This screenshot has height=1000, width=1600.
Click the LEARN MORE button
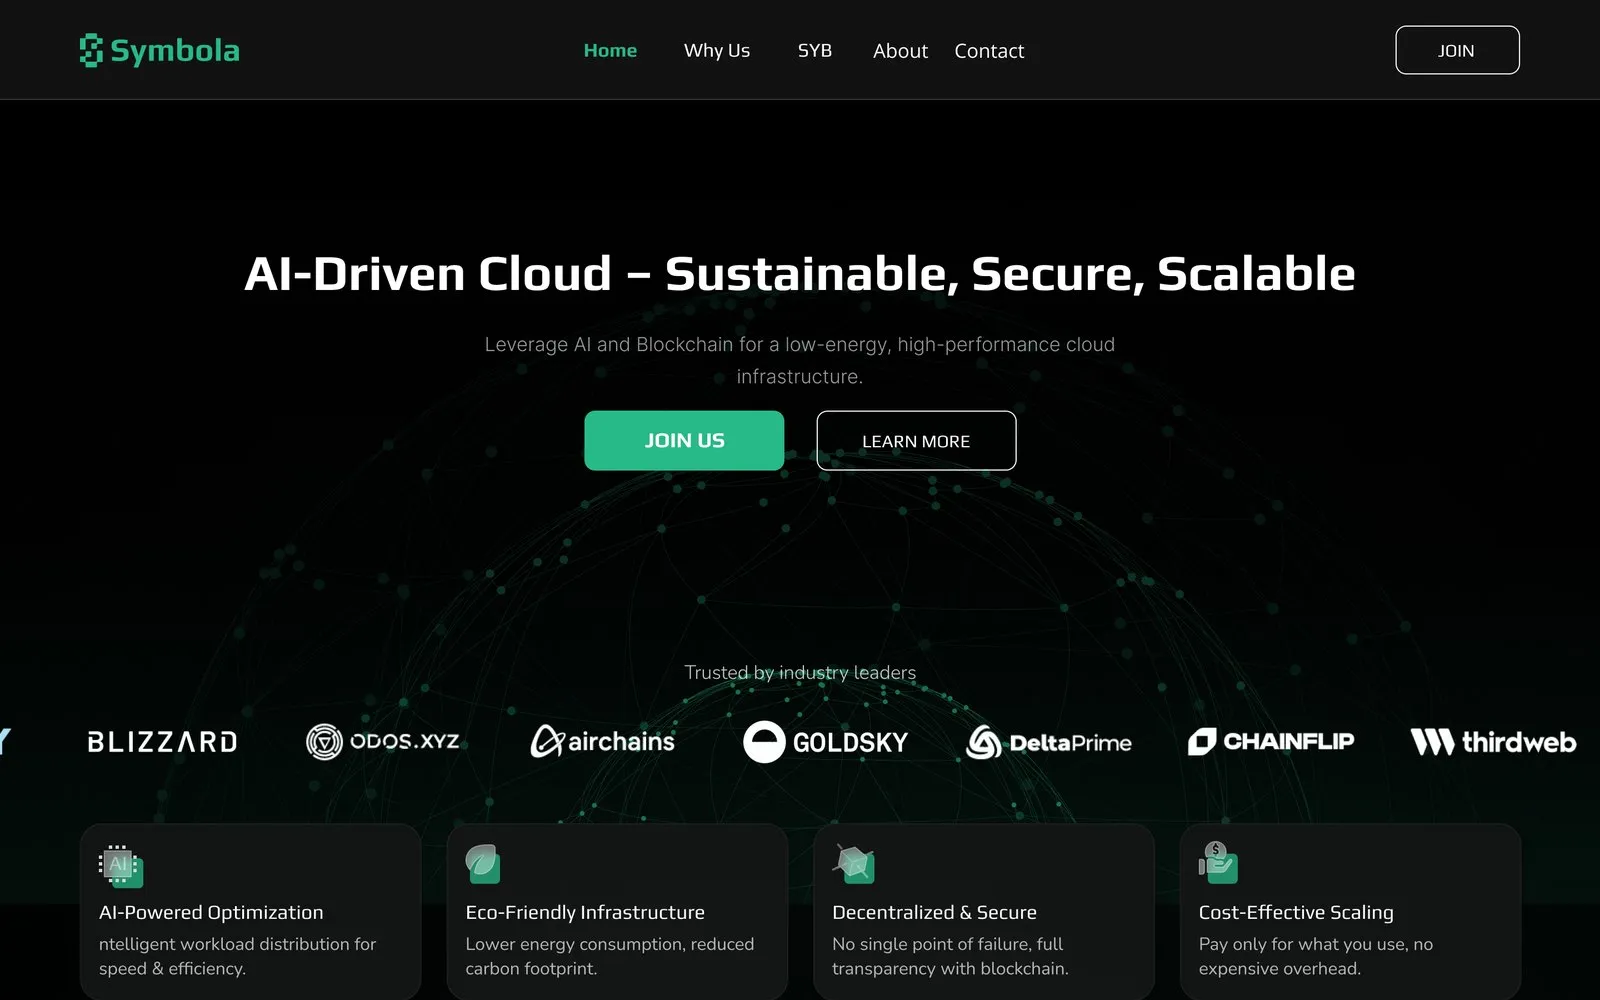click(x=916, y=440)
